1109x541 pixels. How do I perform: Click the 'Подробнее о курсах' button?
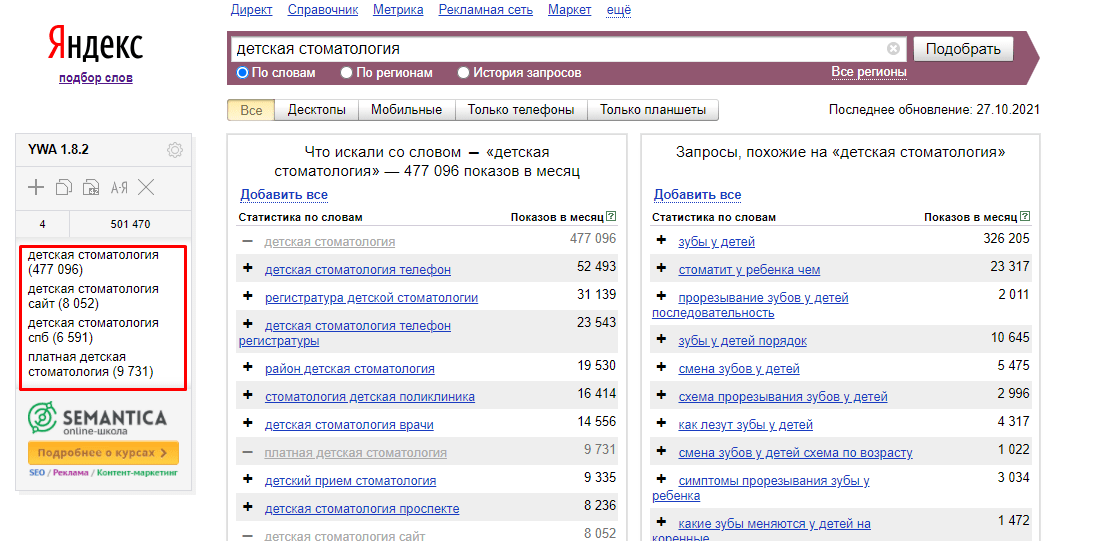click(x=103, y=453)
